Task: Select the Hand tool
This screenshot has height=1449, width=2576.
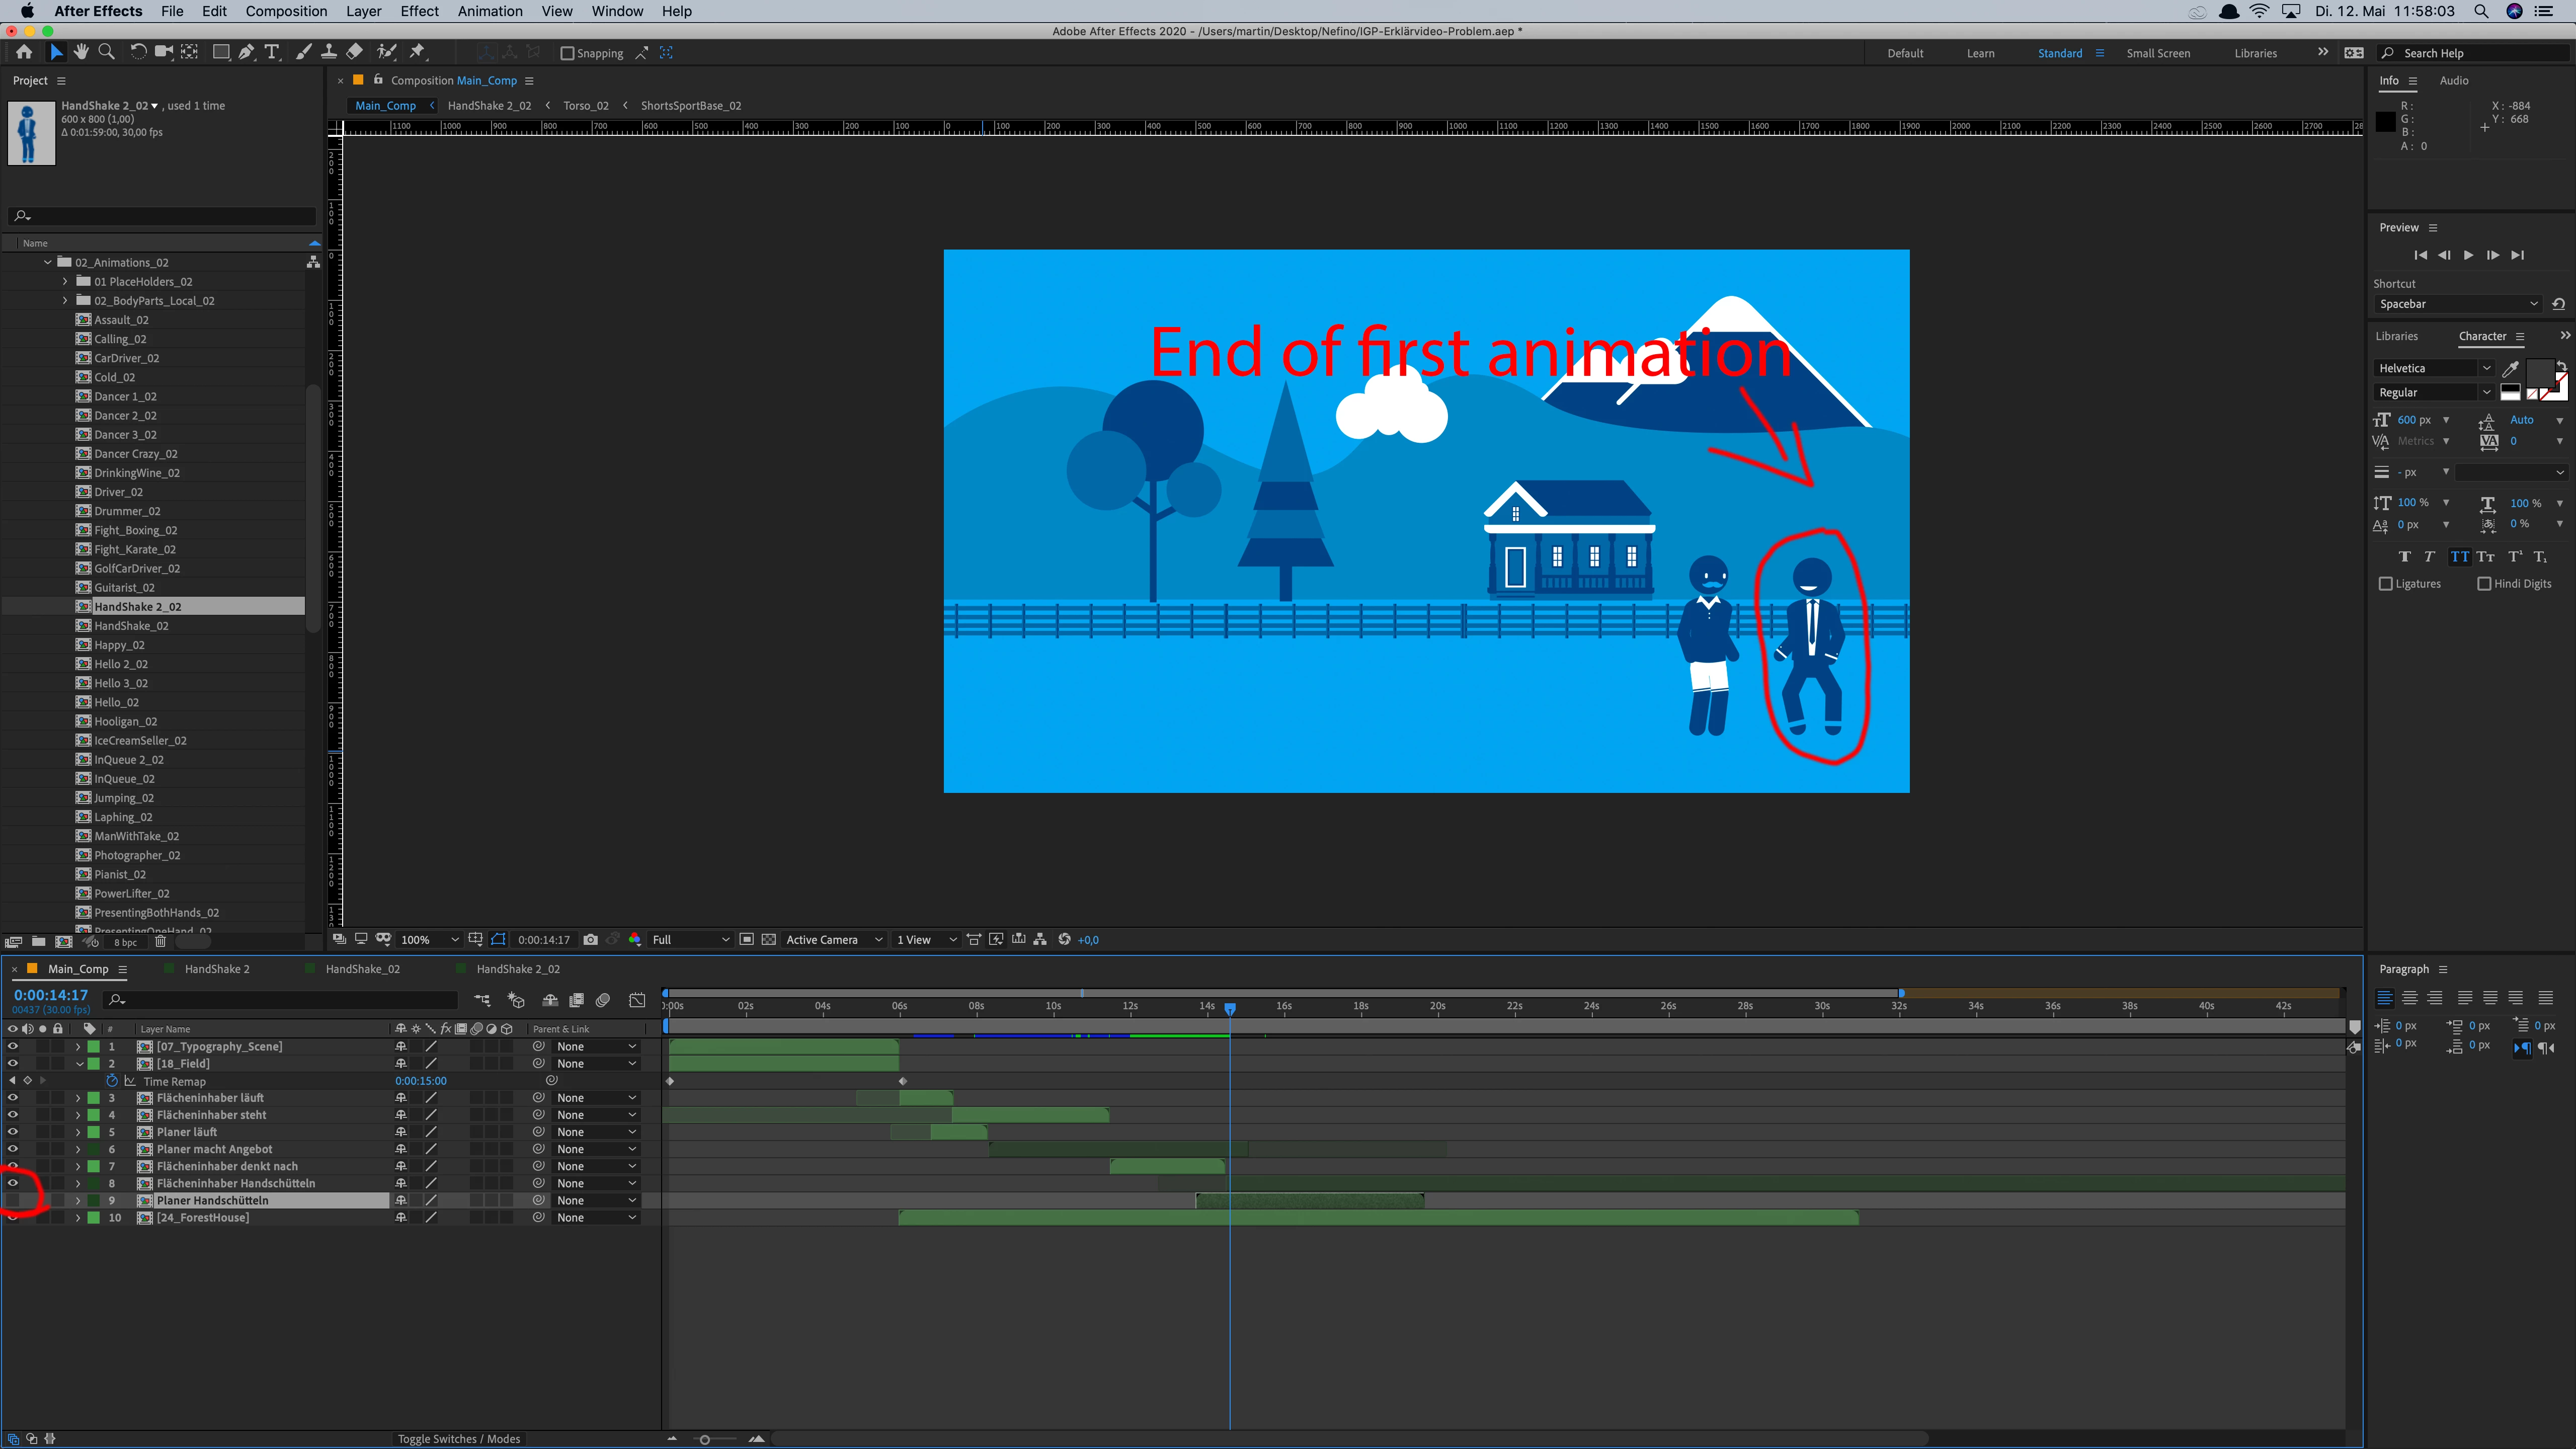Action: [80, 52]
